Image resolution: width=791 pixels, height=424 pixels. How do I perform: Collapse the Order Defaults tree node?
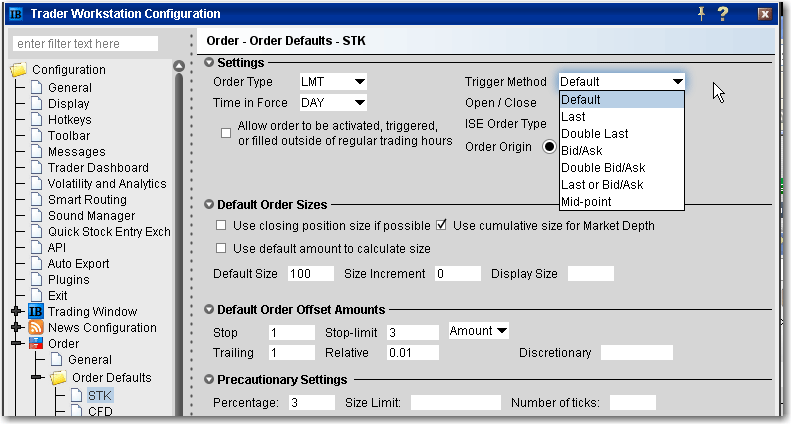pos(37,378)
